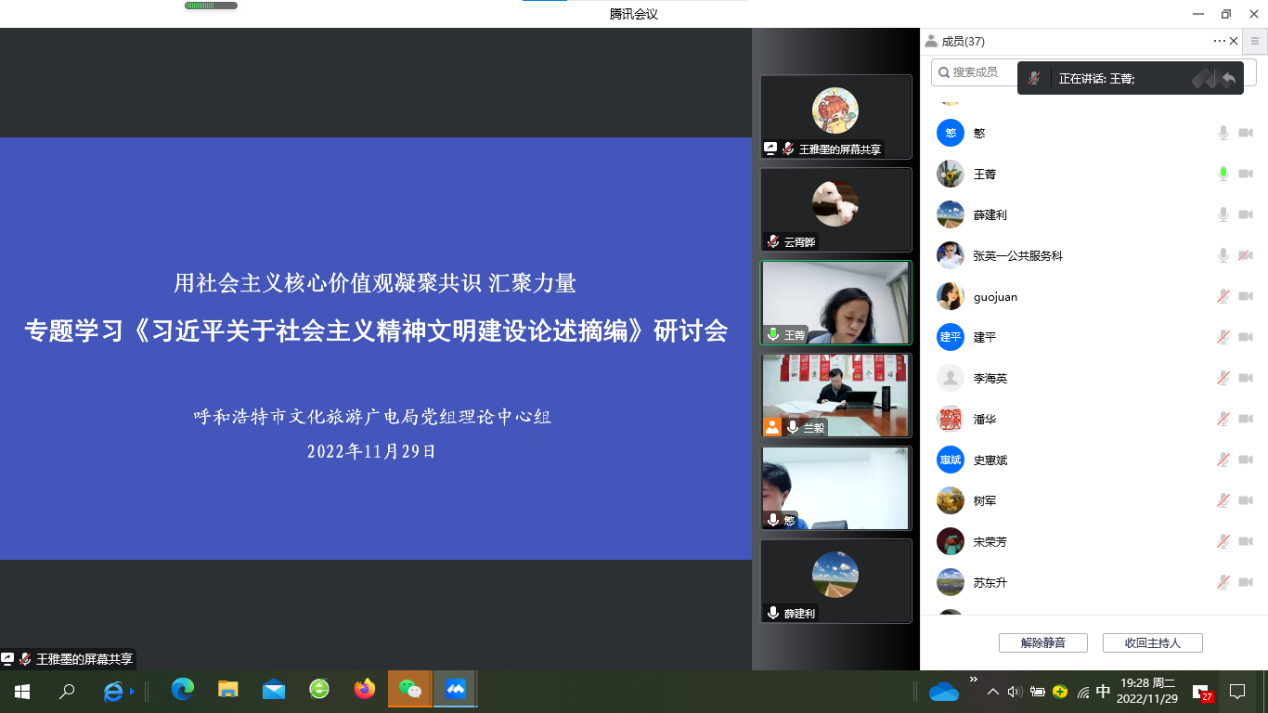The width and height of the screenshot is (1268, 713).
Task: Open the Tencent Meeting icon in the taskbar
Action: pyautogui.click(x=456, y=690)
